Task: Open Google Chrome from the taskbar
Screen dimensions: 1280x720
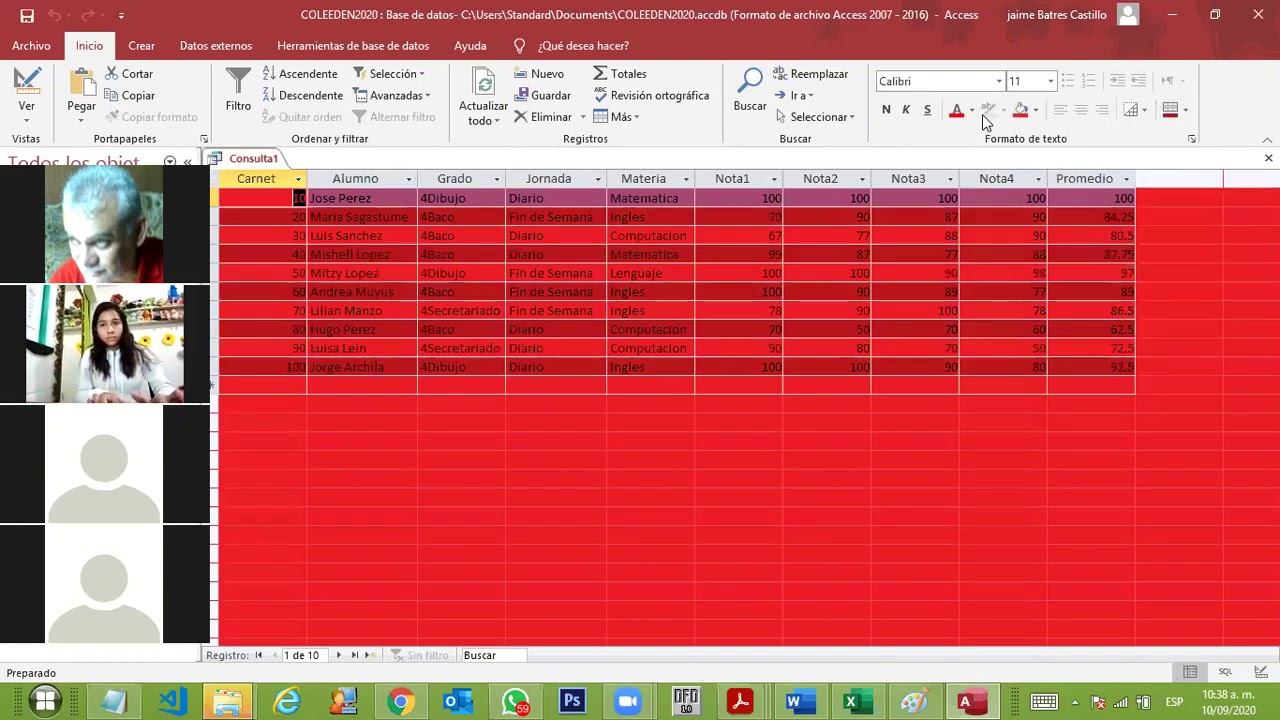Action: [401, 702]
